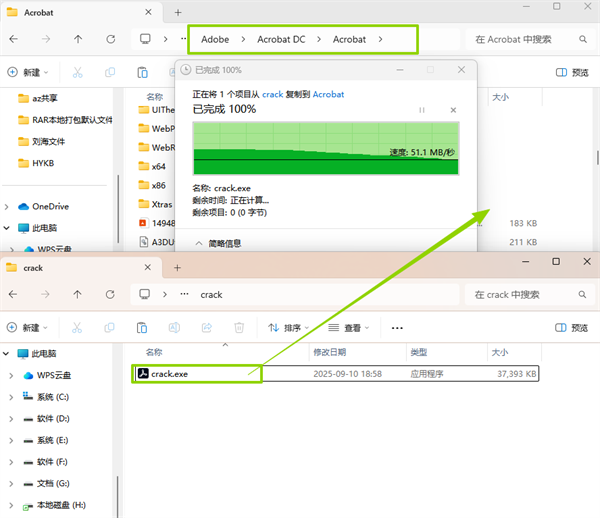600x518 pixels.
Task: Go up one folder in Acrobat window
Action: (78, 39)
